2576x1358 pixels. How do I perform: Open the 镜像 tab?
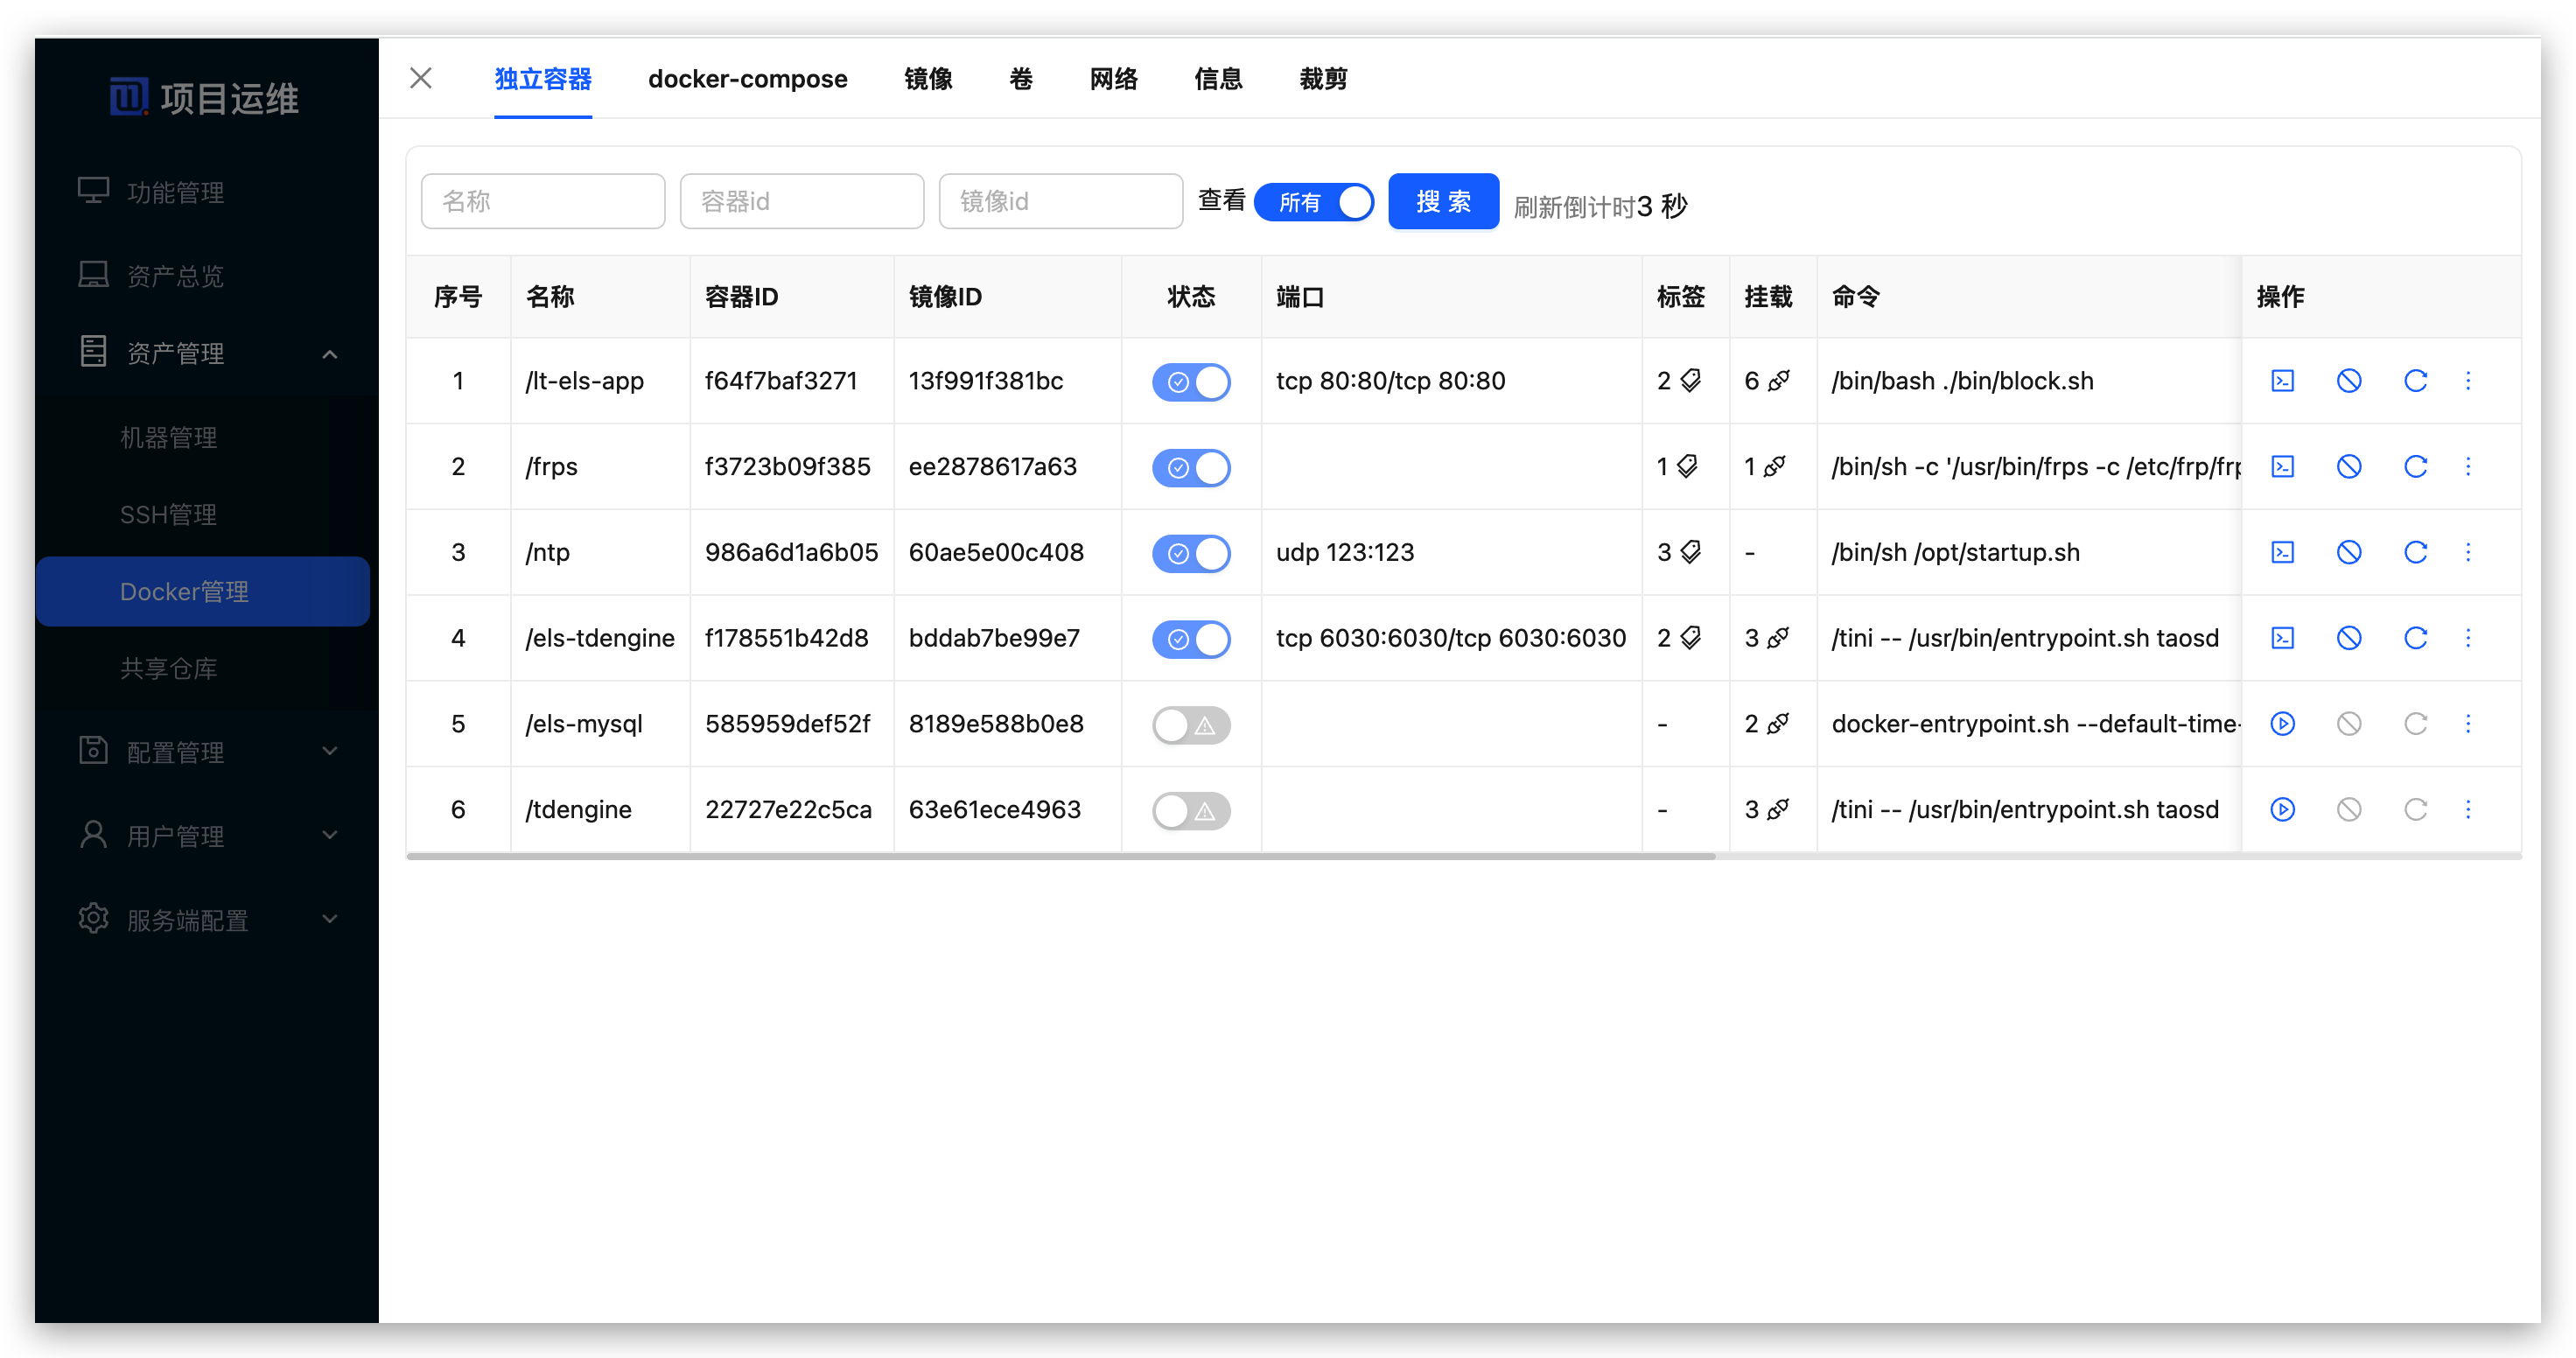pos(927,79)
